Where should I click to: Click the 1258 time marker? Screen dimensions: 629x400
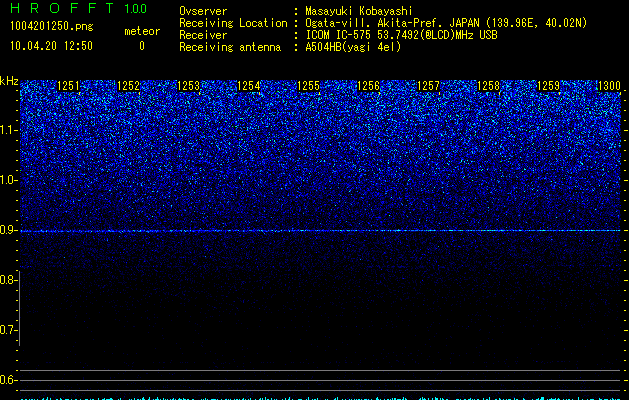(x=489, y=86)
